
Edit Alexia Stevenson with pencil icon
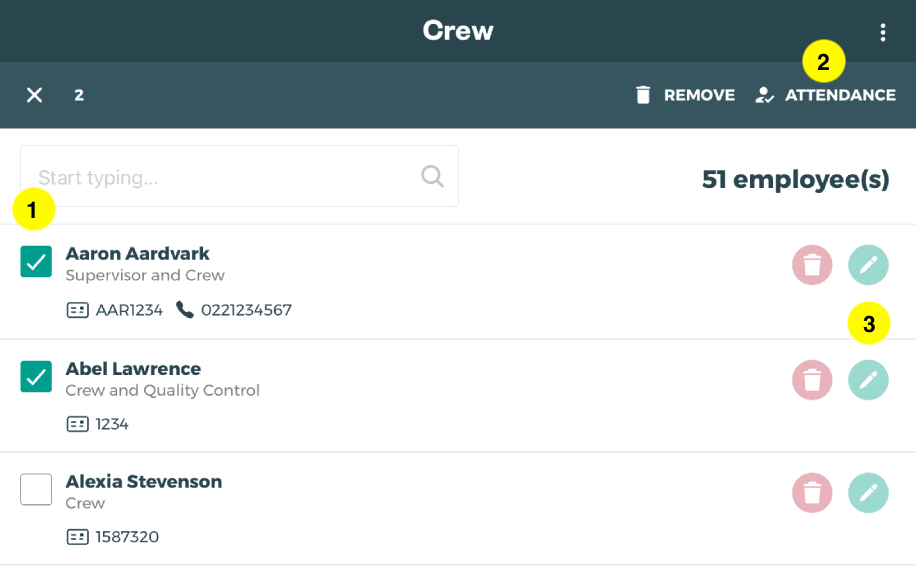point(868,493)
